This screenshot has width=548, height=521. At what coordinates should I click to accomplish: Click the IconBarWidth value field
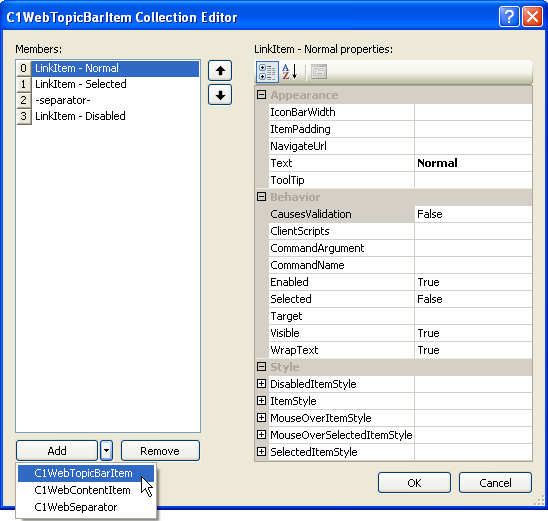(473, 112)
